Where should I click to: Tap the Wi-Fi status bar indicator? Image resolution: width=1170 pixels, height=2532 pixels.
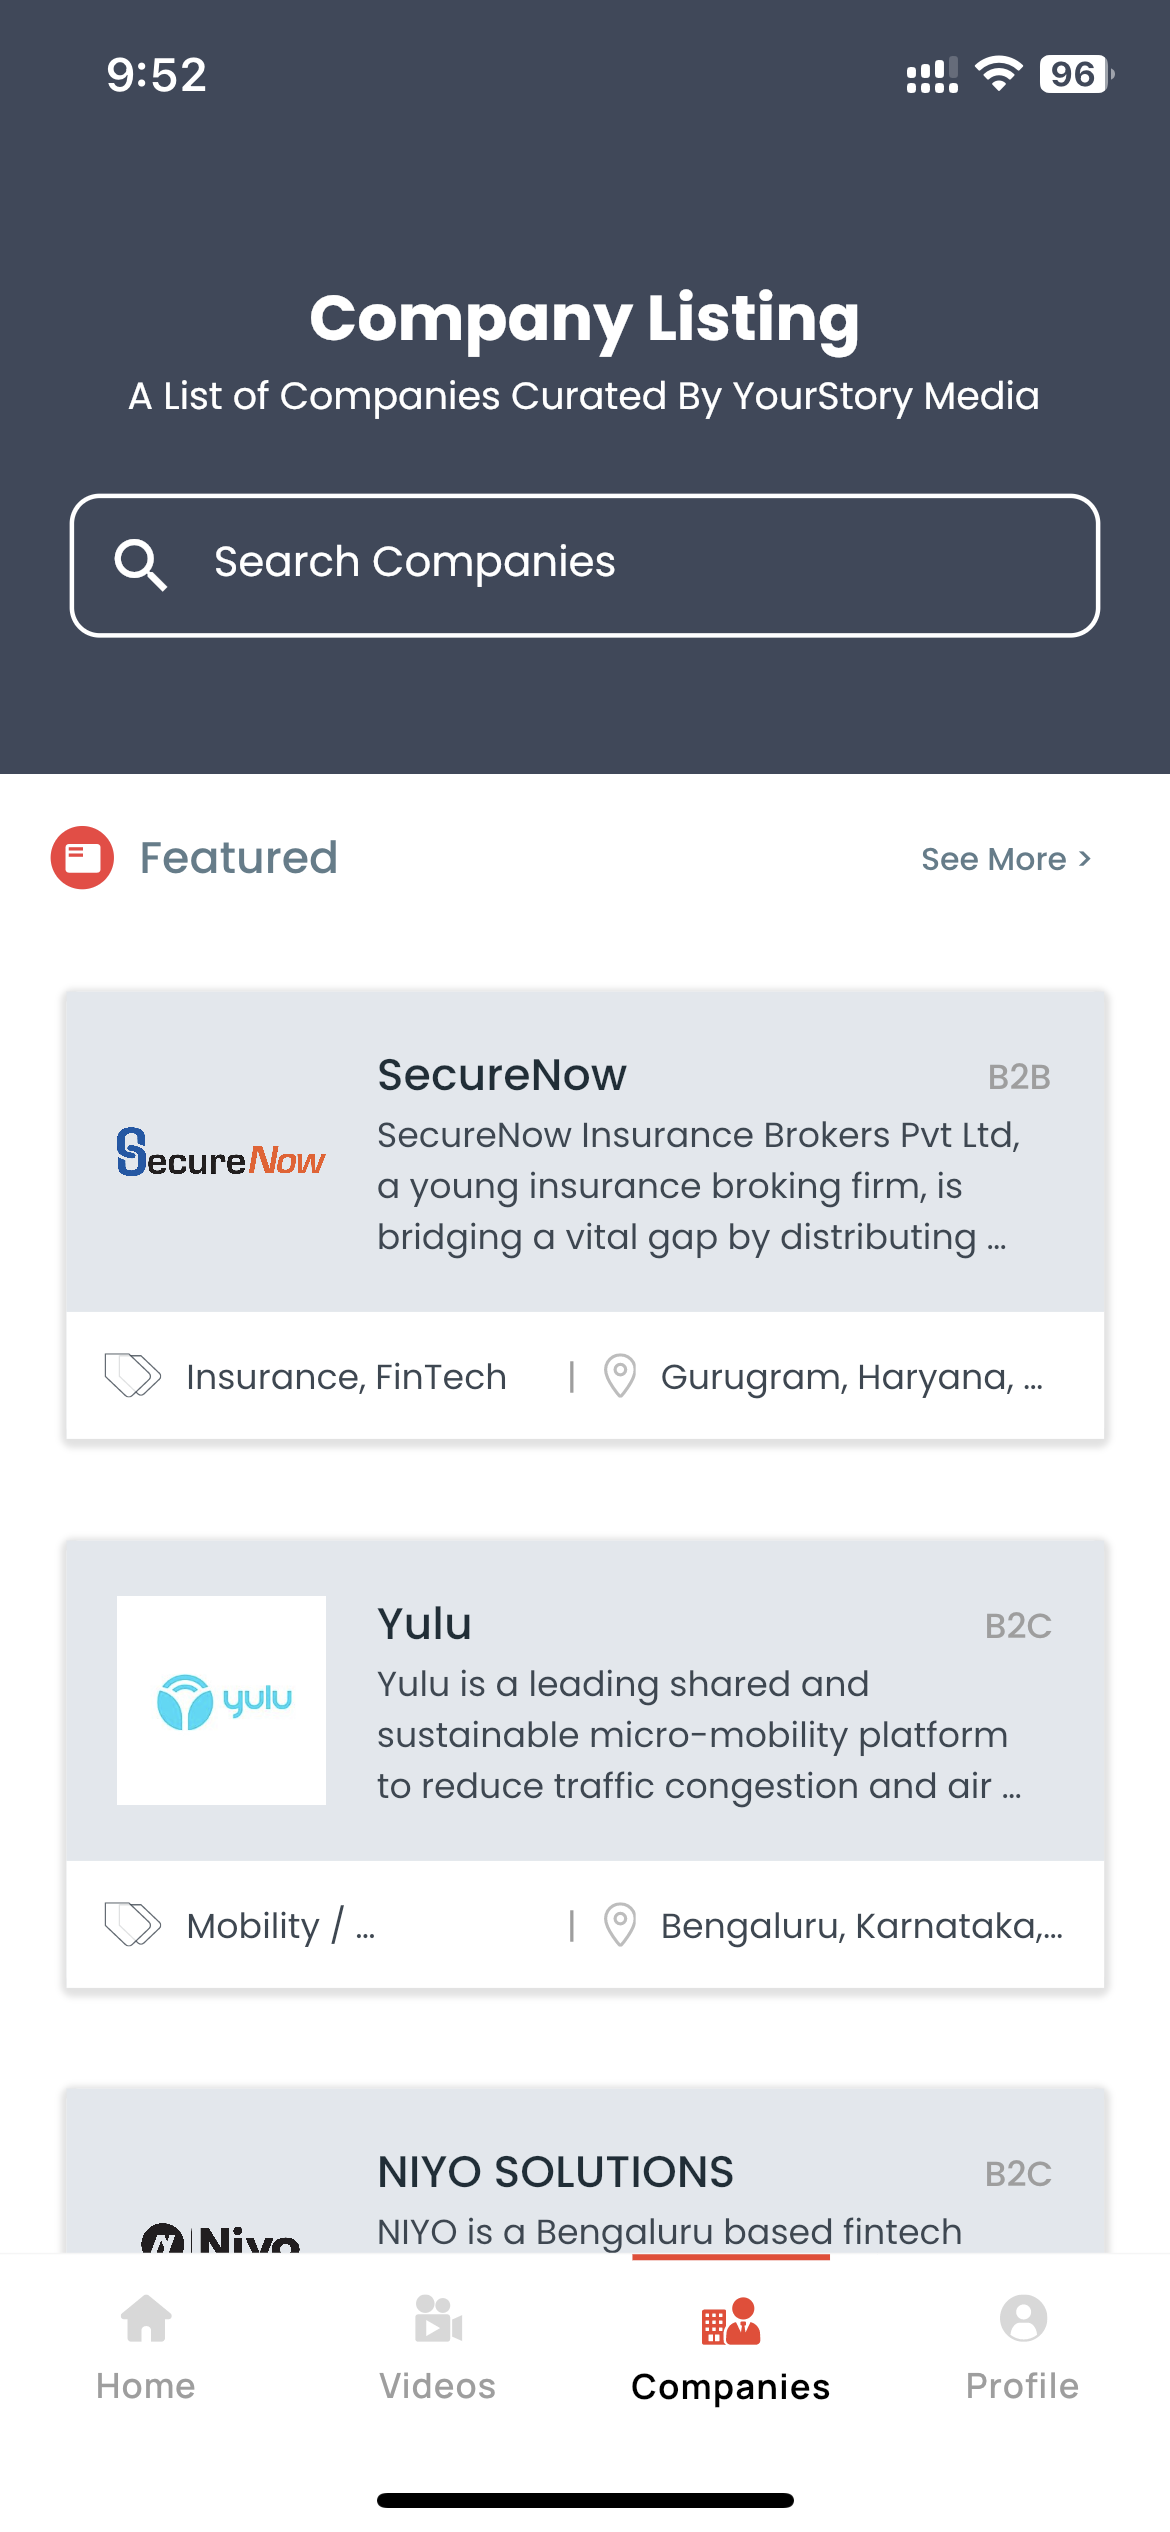click(x=998, y=74)
